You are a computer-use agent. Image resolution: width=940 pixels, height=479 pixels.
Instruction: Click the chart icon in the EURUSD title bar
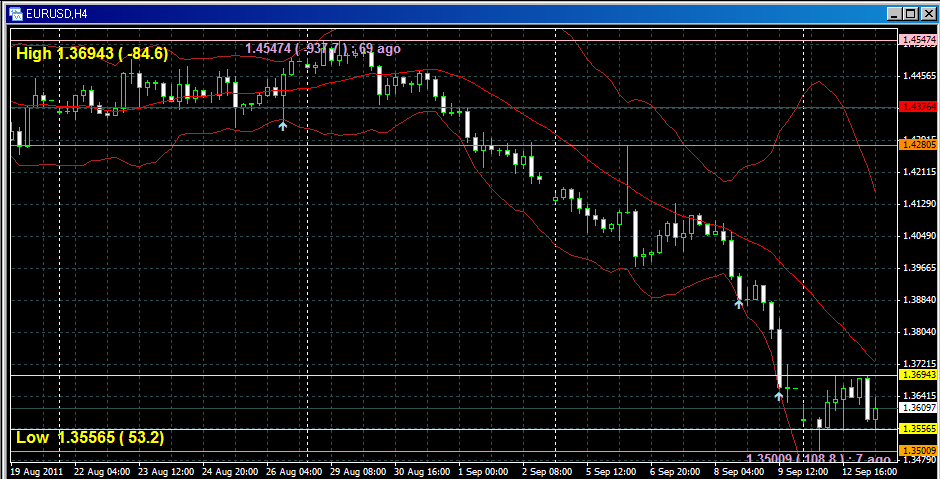[x=15, y=14]
